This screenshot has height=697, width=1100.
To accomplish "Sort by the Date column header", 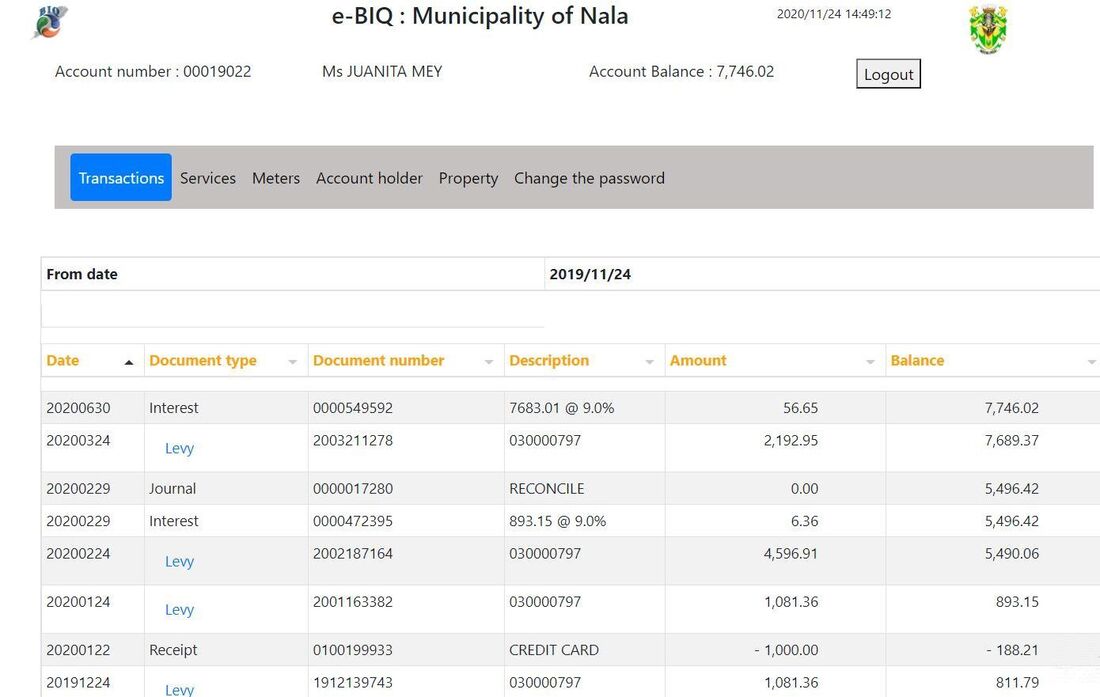I will point(62,360).
